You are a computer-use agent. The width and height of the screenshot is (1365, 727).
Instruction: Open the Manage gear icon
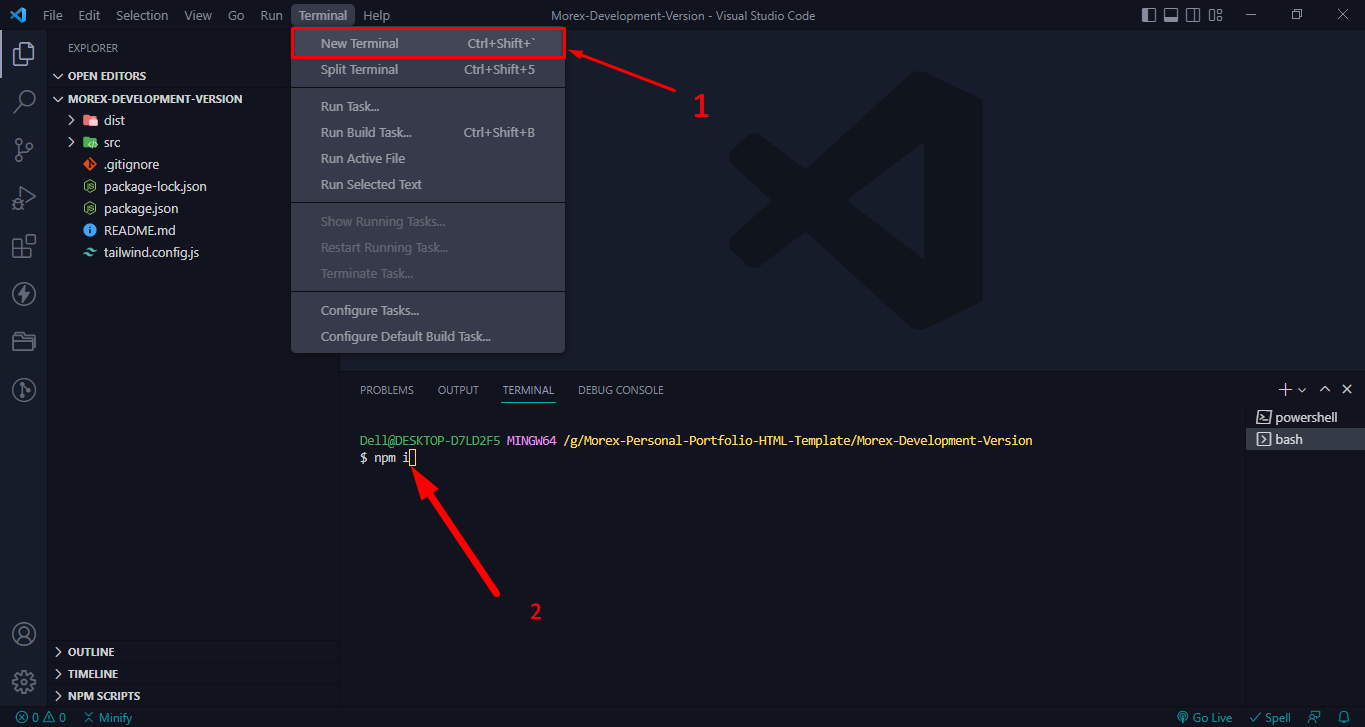pos(24,682)
